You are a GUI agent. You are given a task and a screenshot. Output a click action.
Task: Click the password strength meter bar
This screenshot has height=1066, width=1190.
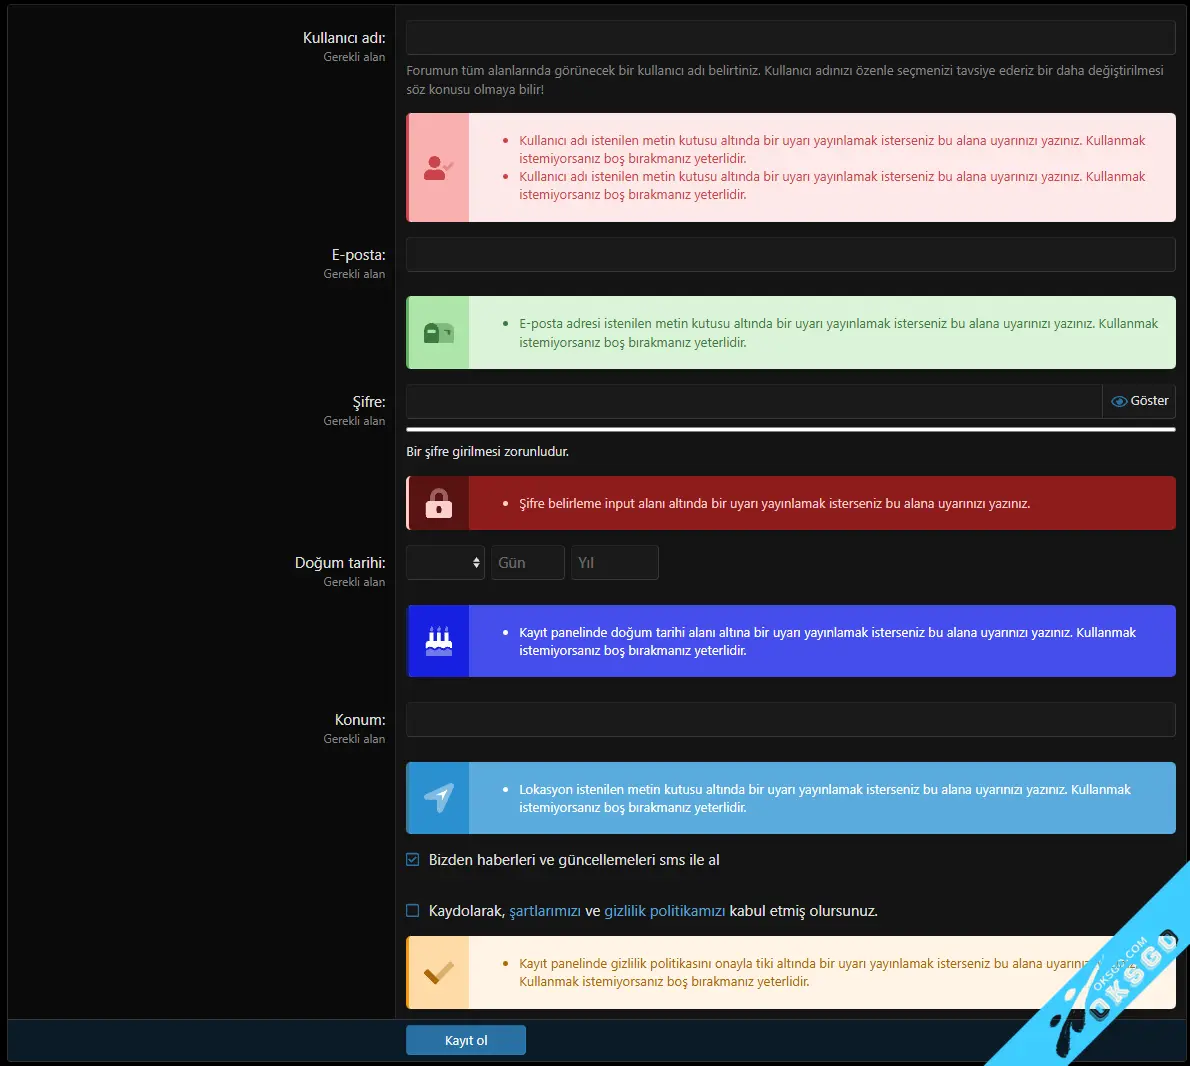point(790,430)
